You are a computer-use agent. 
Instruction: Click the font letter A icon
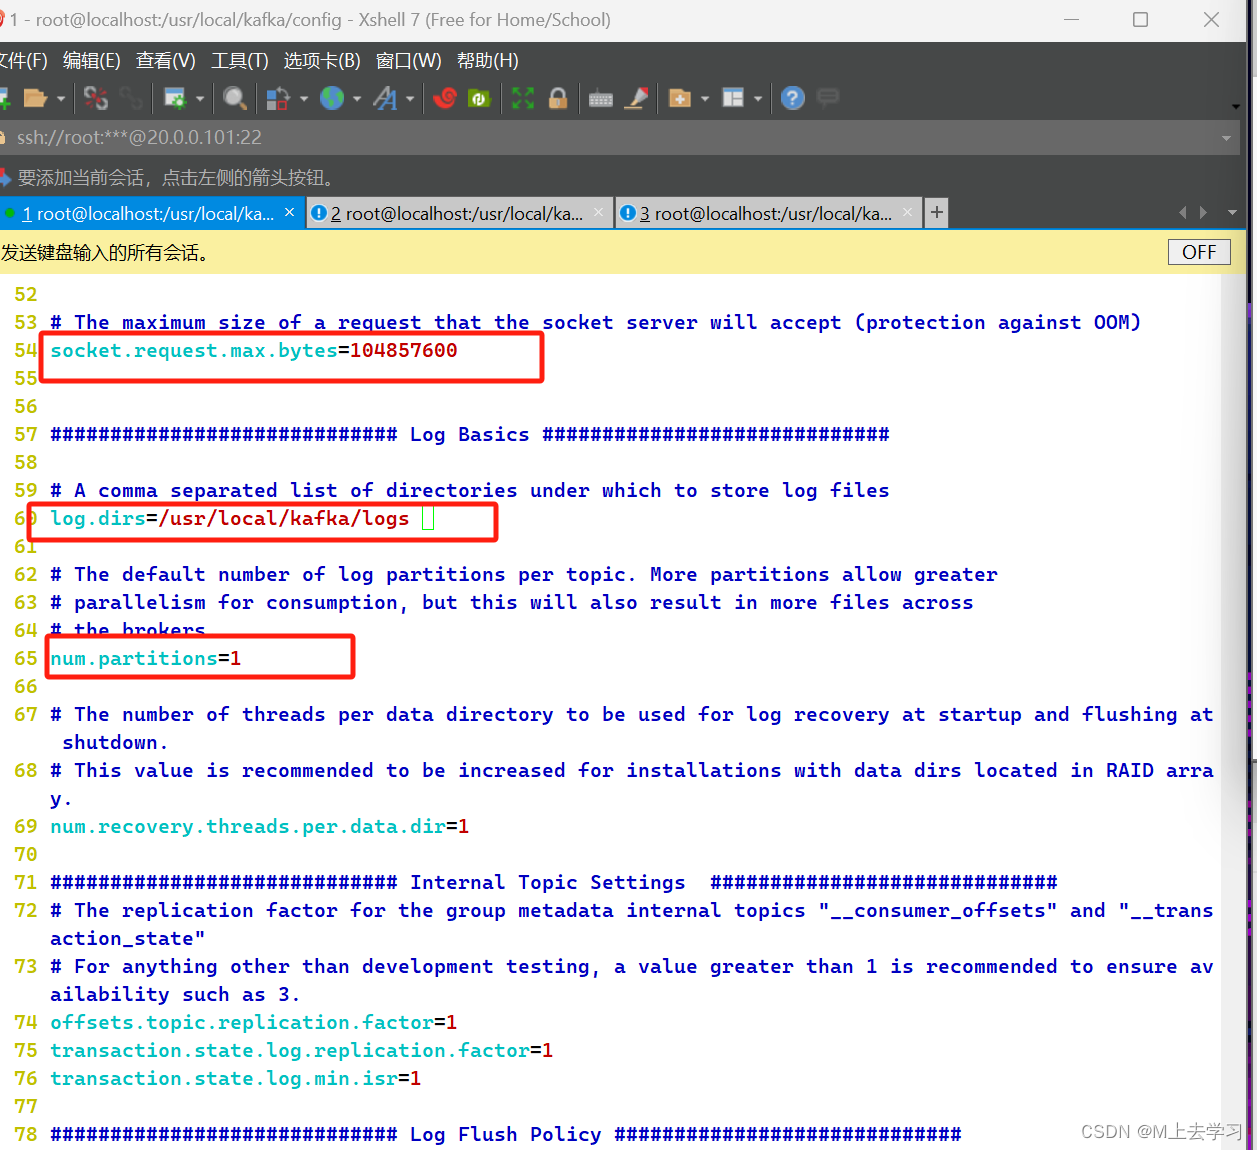coord(385,98)
